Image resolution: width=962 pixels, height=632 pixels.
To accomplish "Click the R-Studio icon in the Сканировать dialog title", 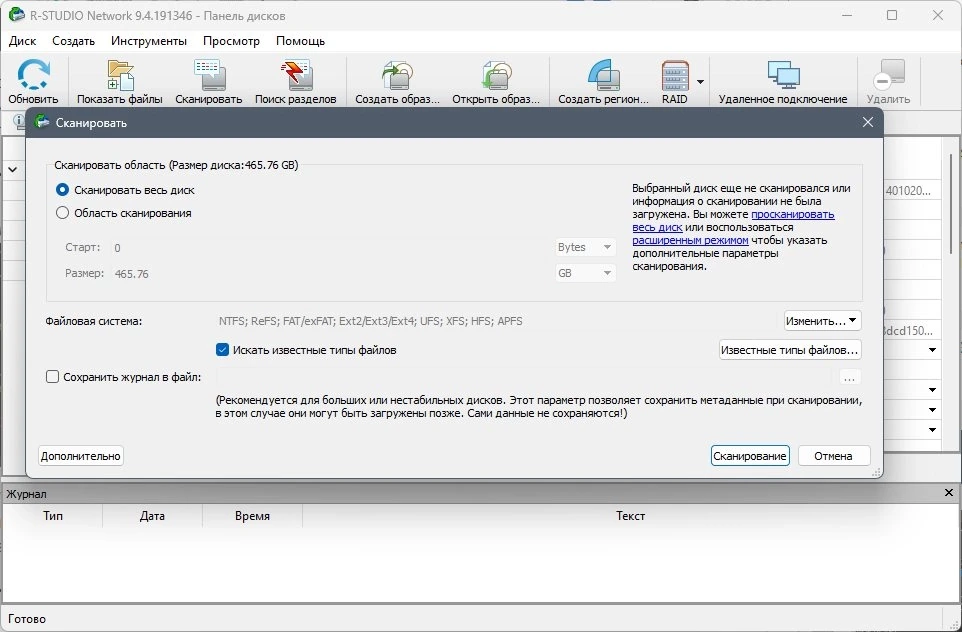I will [x=42, y=122].
